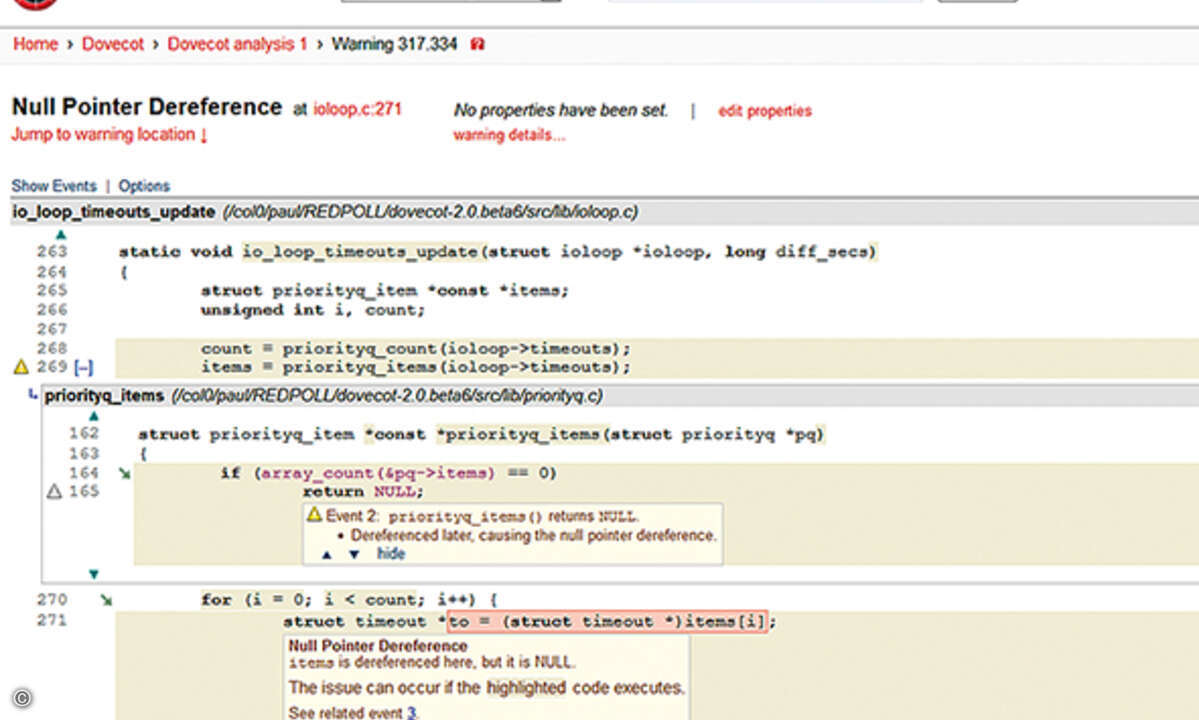Click edit properties link

click(x=765, y=111)
